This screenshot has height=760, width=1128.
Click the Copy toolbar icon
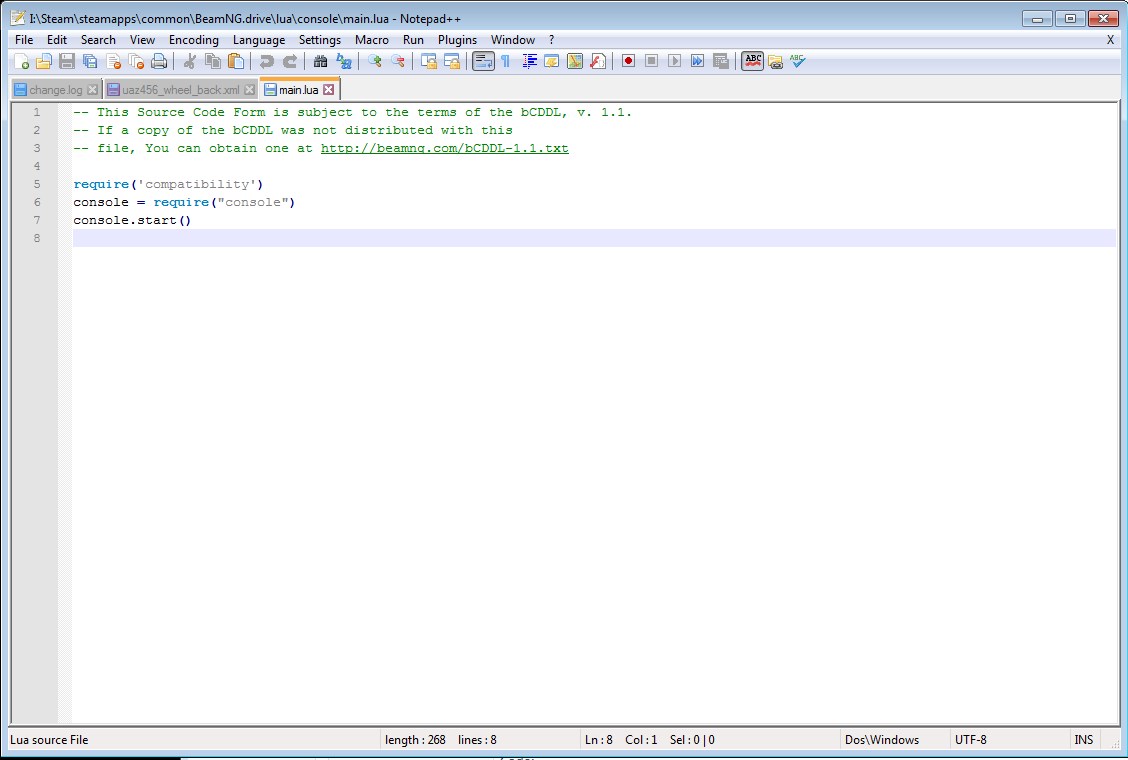213,61
